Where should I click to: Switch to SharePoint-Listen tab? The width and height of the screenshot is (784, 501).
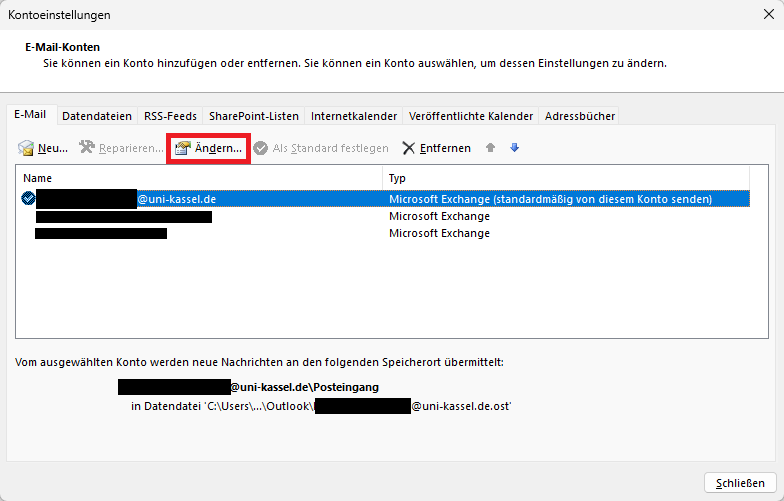(254, 116)
